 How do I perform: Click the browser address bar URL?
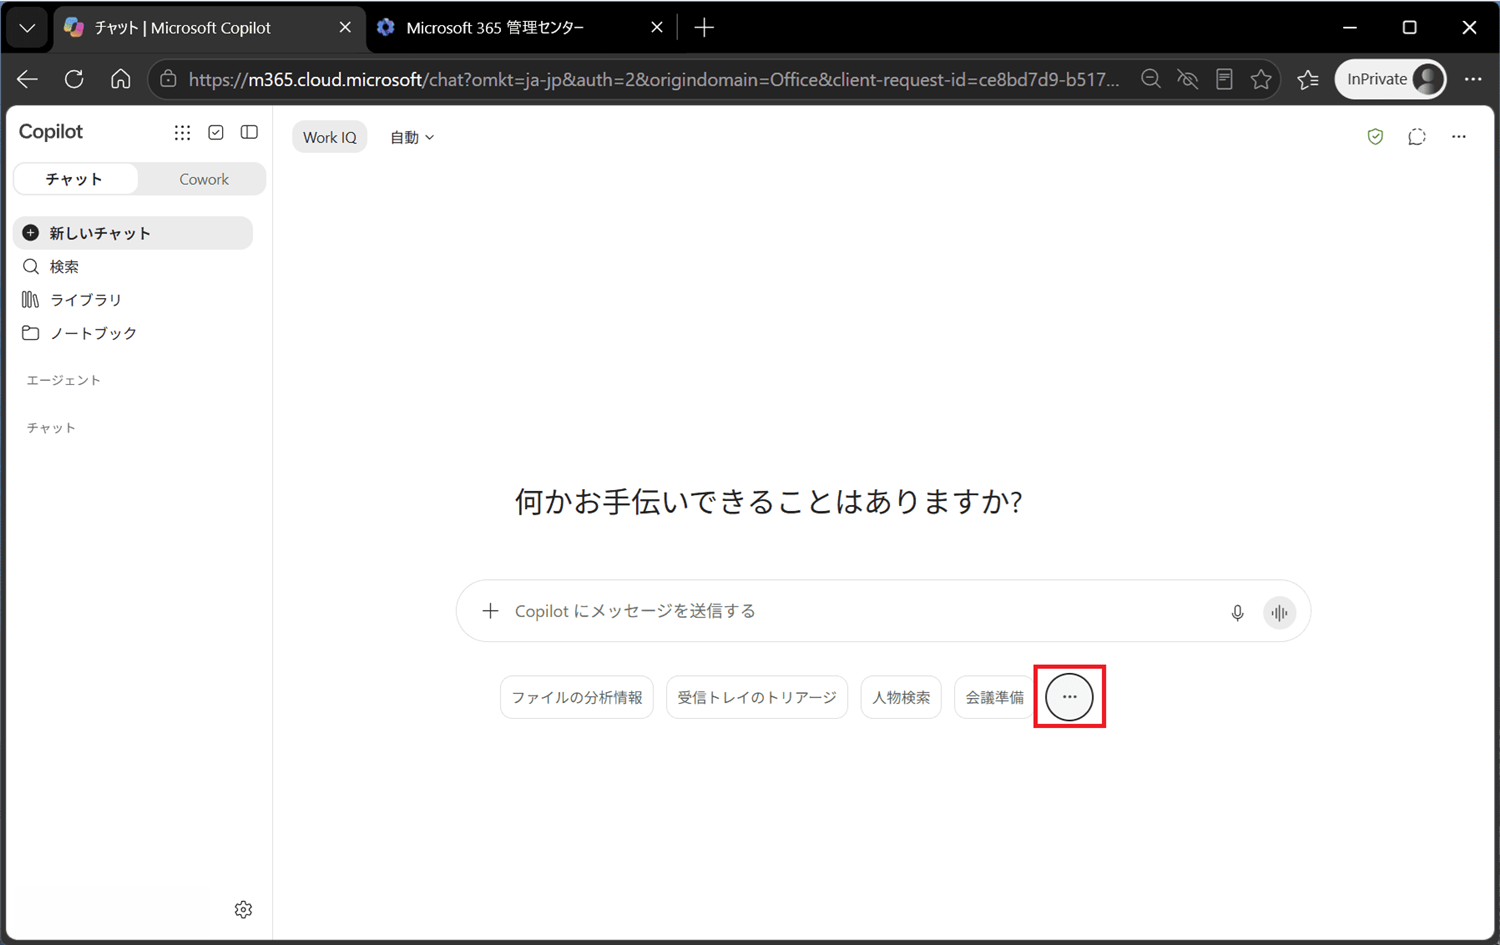point(654,79)
